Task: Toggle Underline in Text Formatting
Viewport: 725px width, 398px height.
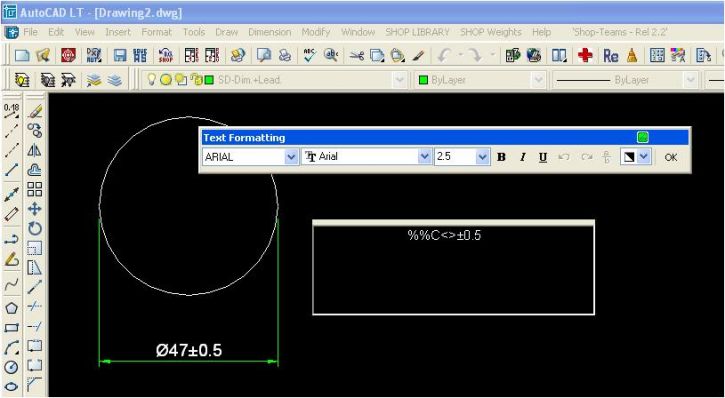Action: tap(543, 157)
